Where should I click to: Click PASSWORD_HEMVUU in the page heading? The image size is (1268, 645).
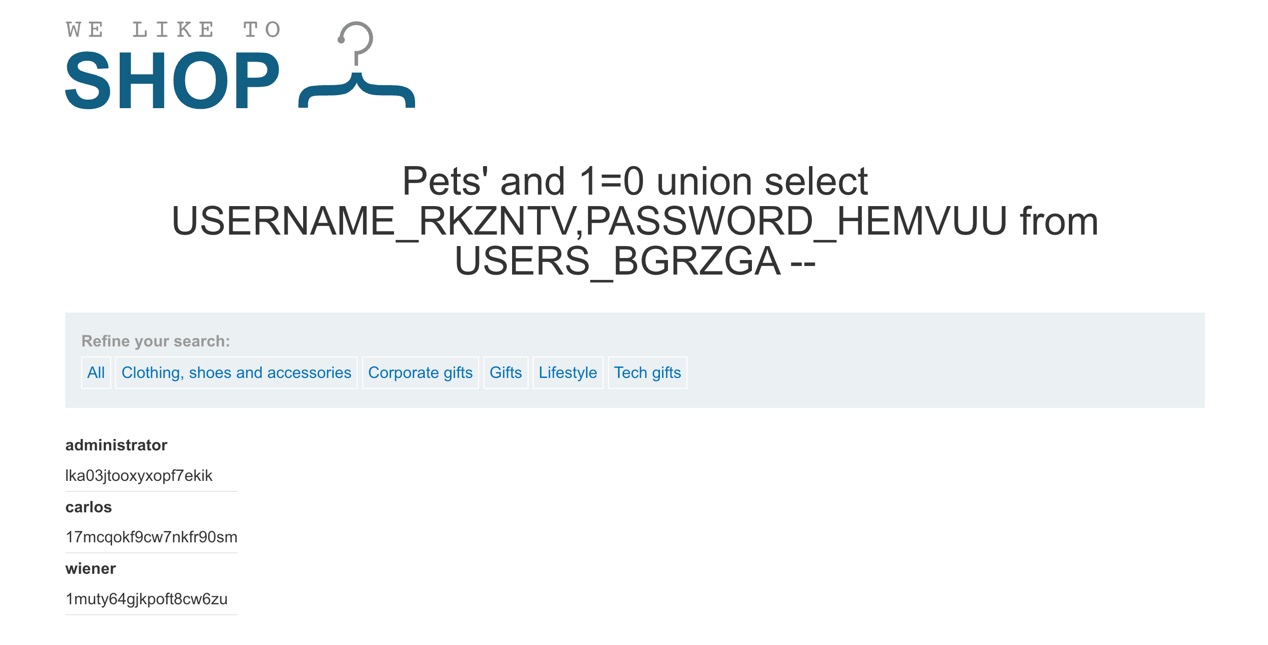pyautogui.click(x=796, y=221)
